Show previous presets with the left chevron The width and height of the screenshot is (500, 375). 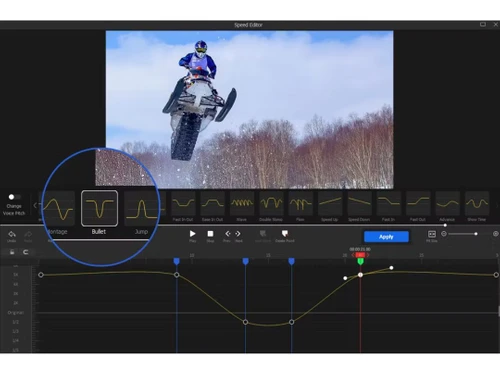pyautogui.click(x=35, y=205)
